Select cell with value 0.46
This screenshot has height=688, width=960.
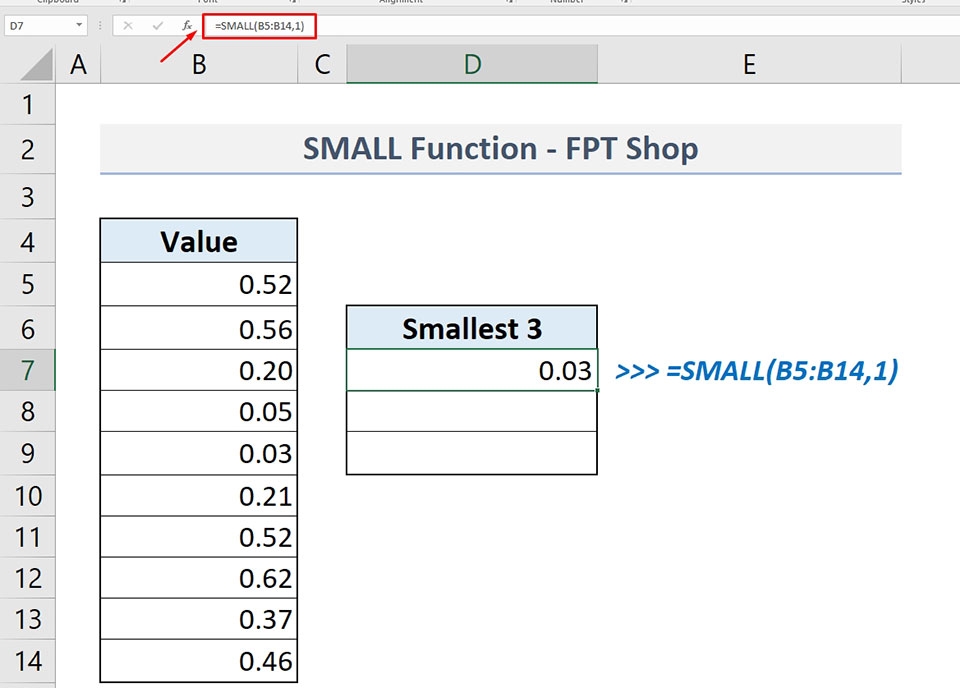[199, 661]
